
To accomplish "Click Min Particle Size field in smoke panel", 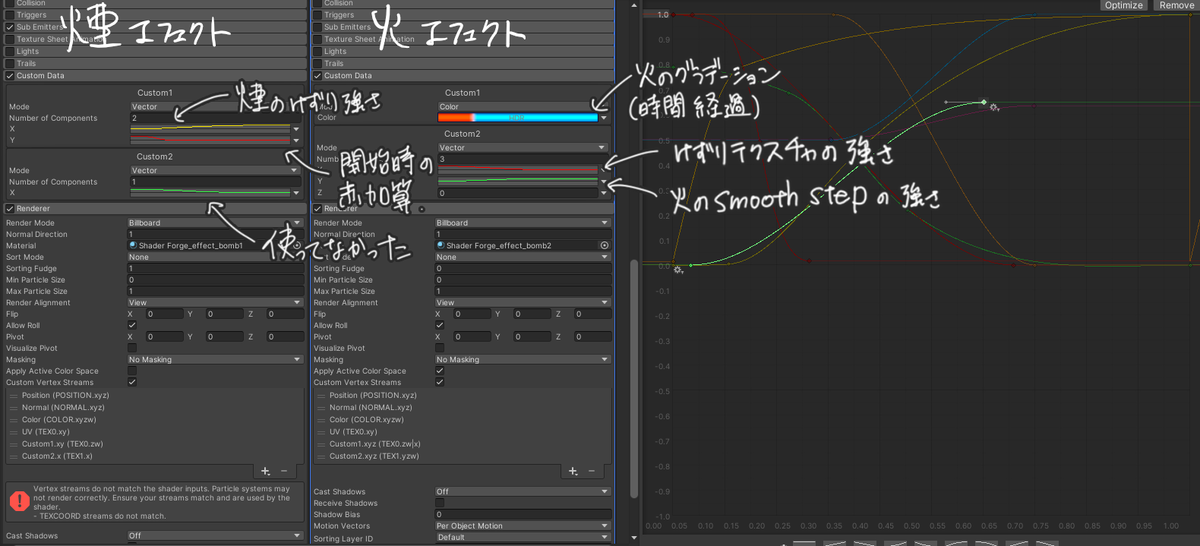I will 215,280.
